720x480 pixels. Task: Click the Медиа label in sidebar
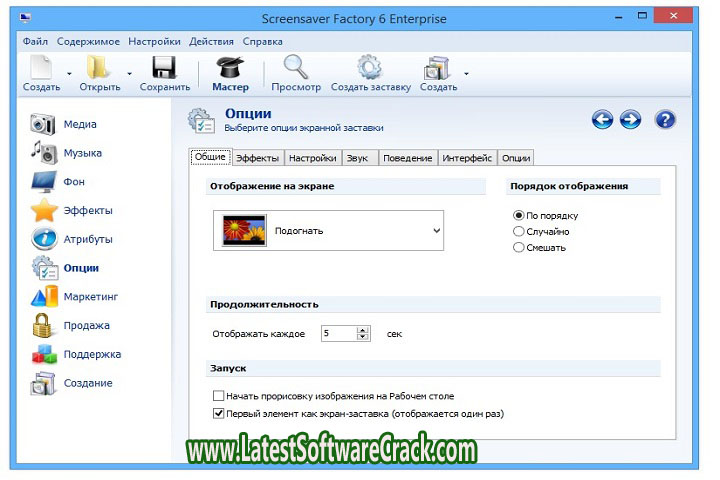[80, 124]
